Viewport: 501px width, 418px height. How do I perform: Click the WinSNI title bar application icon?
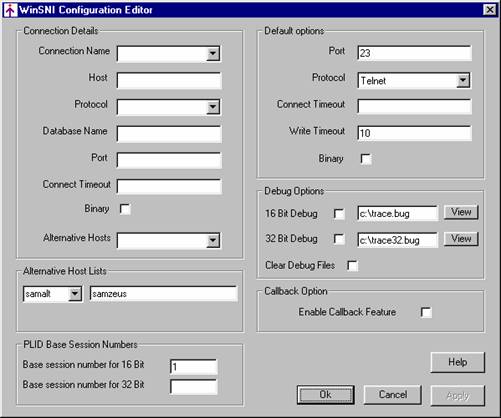click(10, 10)
